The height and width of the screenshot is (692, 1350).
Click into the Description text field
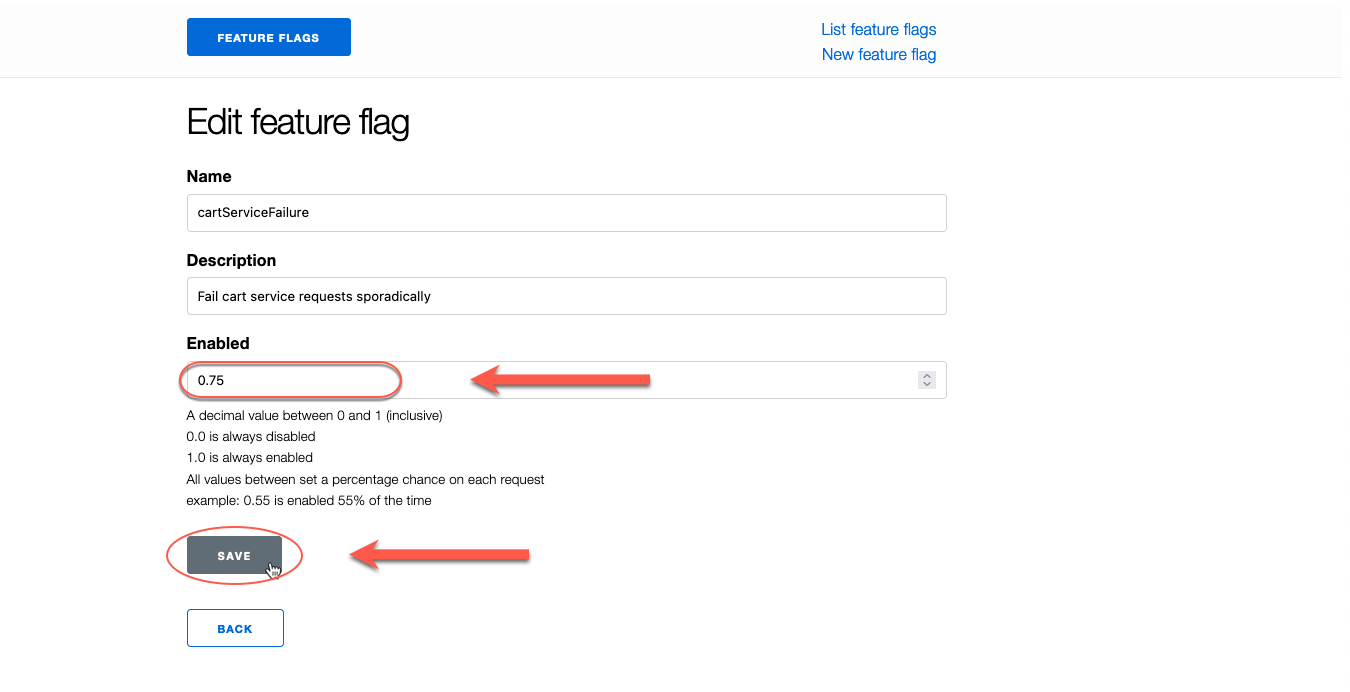point(566,296)
